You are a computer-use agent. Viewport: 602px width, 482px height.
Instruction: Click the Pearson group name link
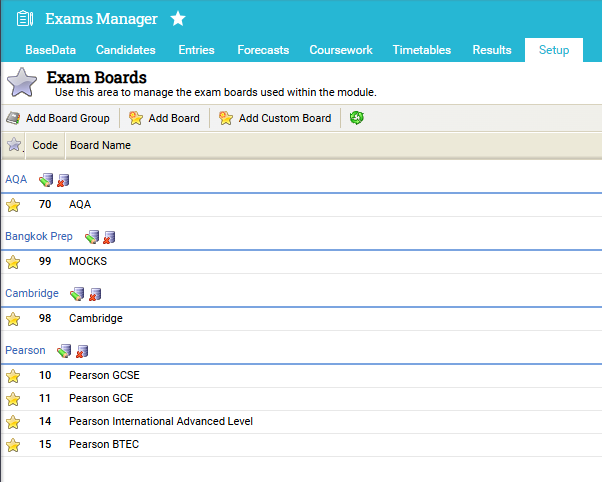tap(25, 350)
